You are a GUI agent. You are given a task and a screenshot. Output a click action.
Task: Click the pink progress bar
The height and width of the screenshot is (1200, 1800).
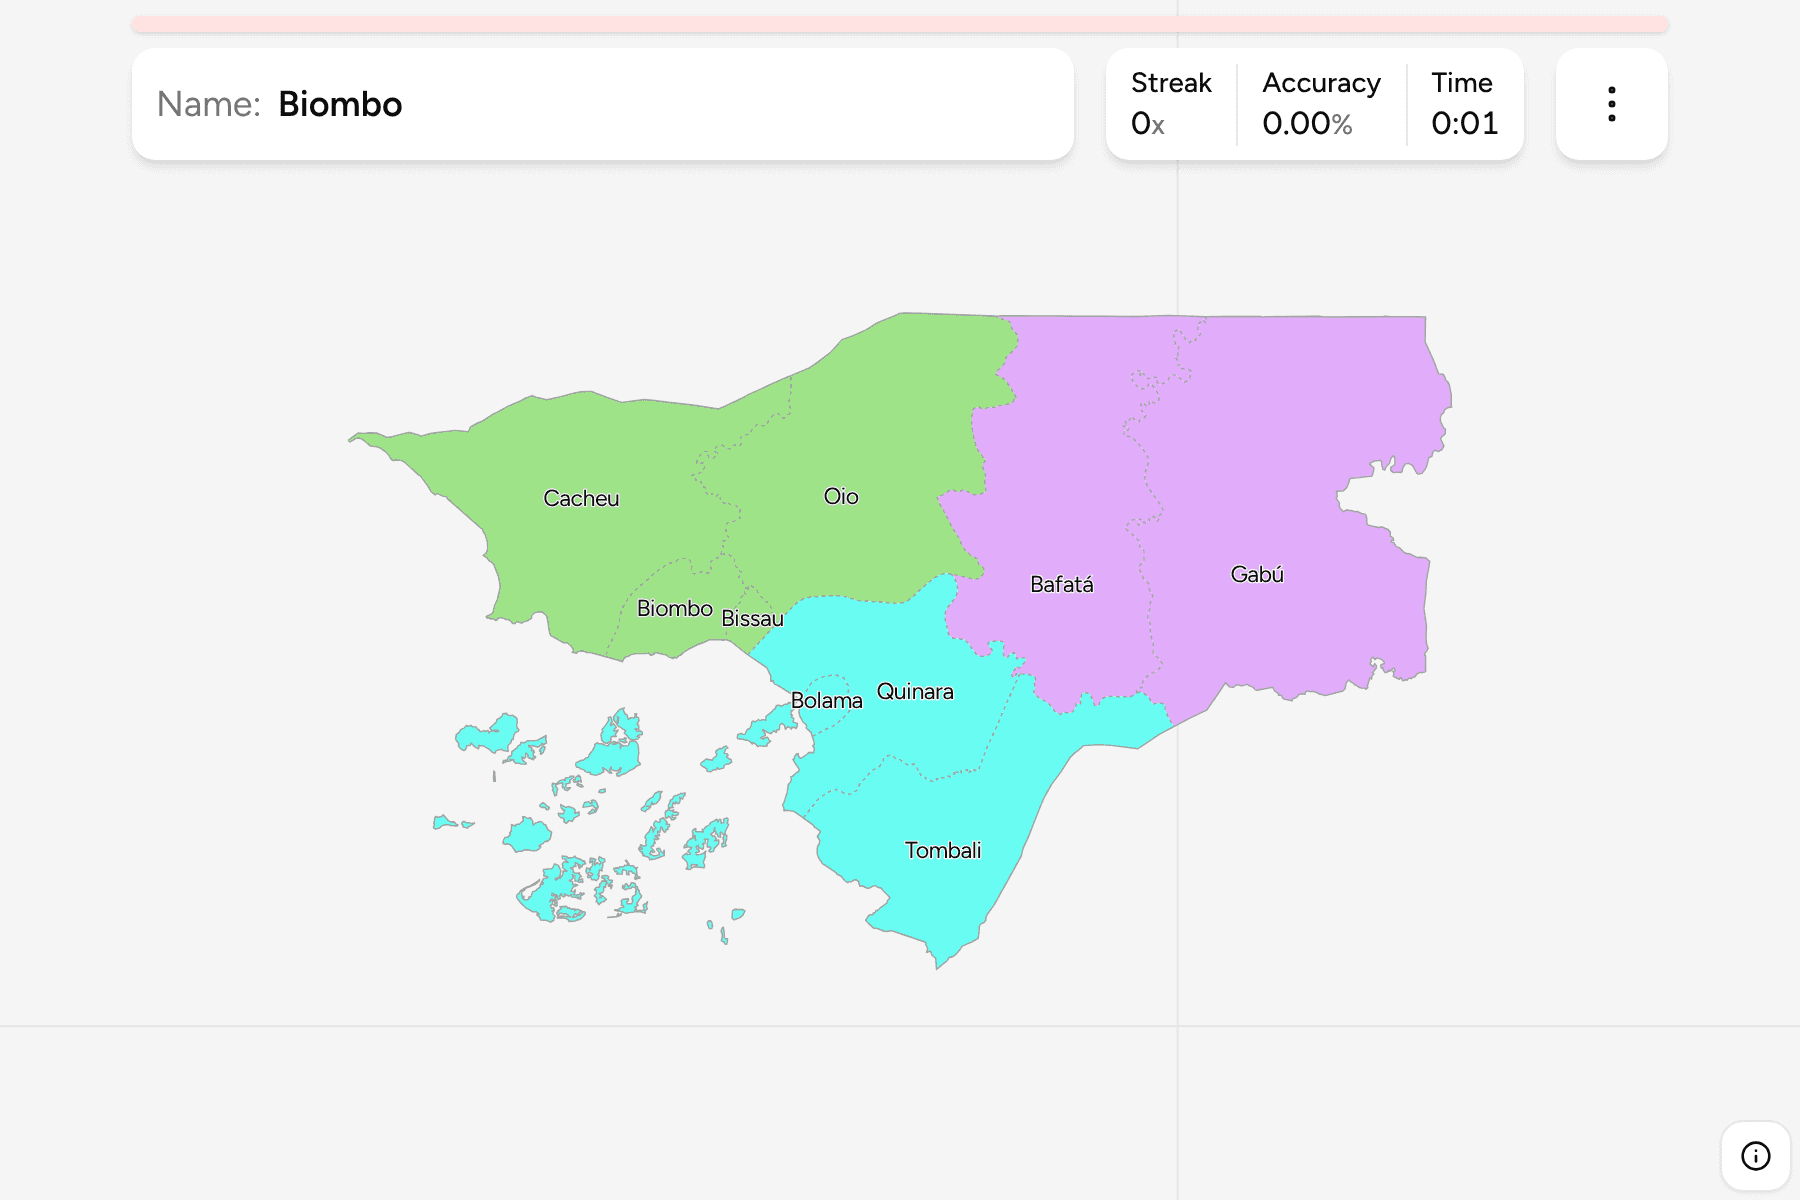[x=900, y=24]
